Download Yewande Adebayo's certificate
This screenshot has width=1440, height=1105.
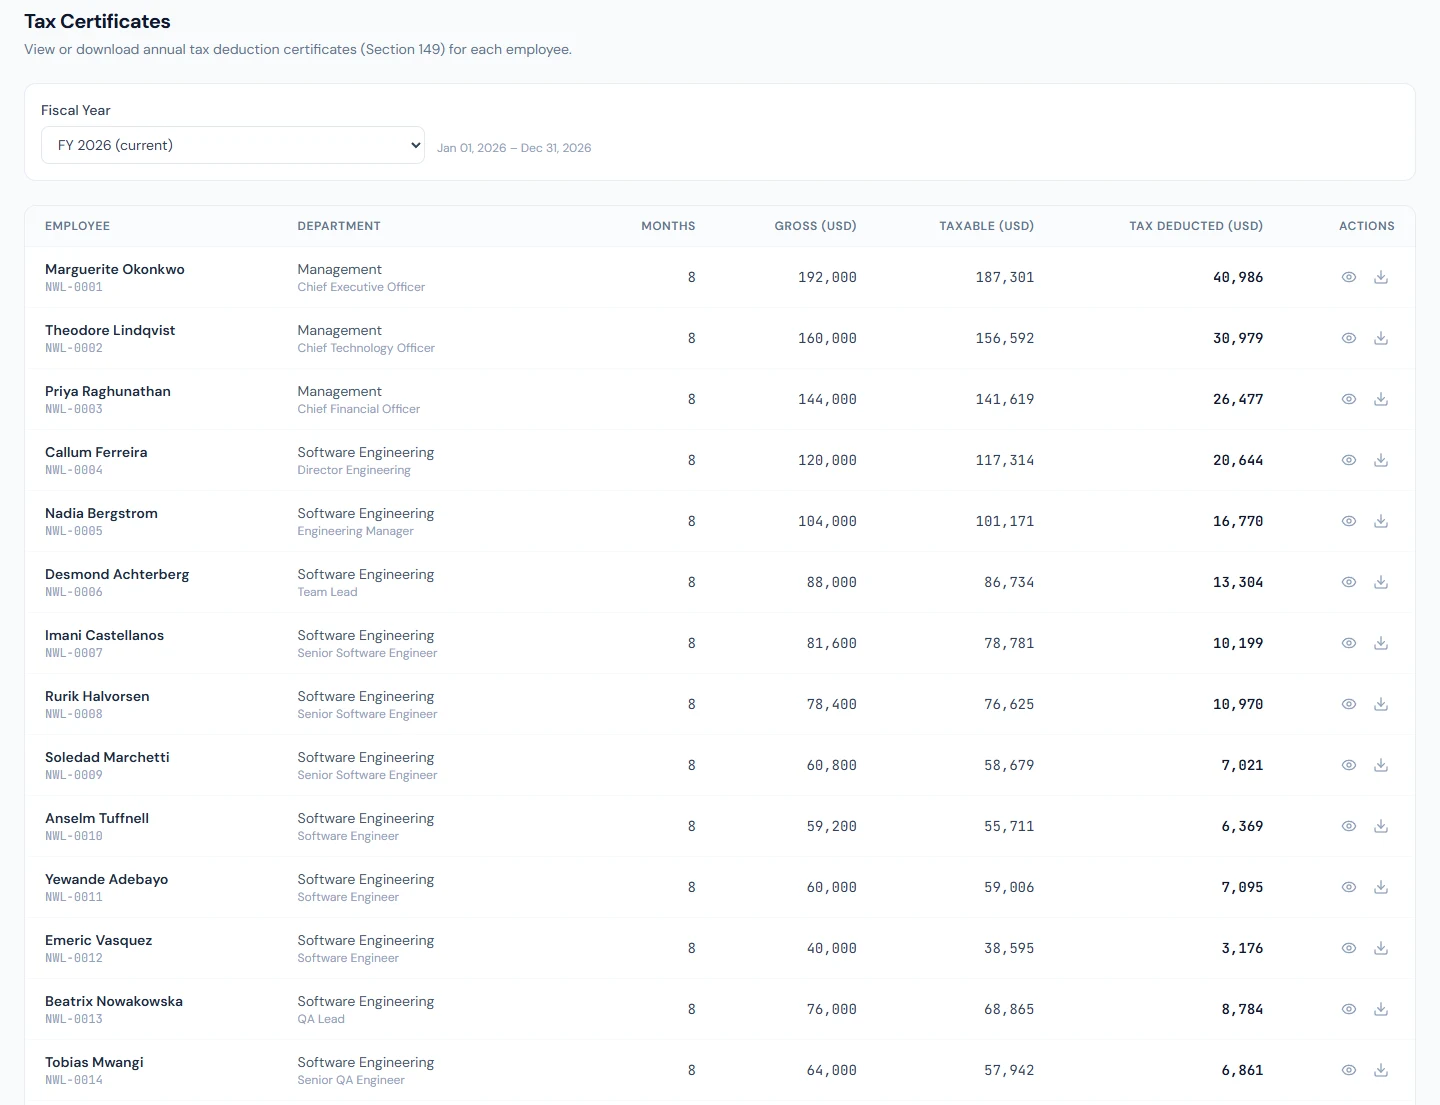click(x=1381, y=887)
